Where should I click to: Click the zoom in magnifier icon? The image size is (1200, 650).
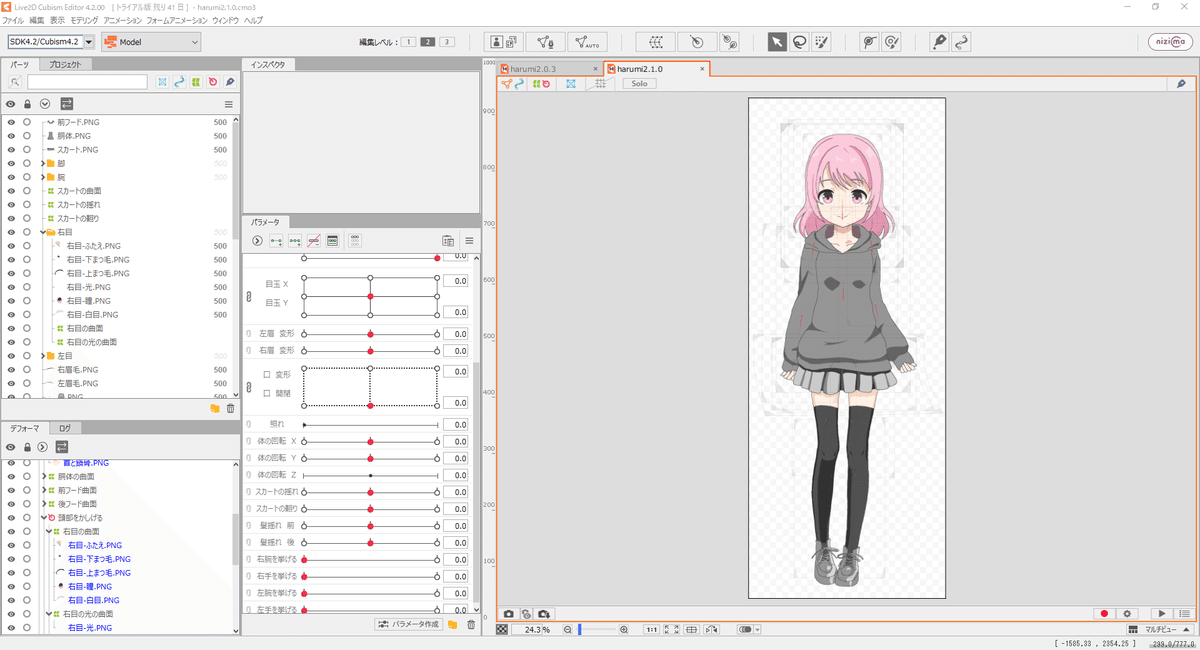point(624,630)
